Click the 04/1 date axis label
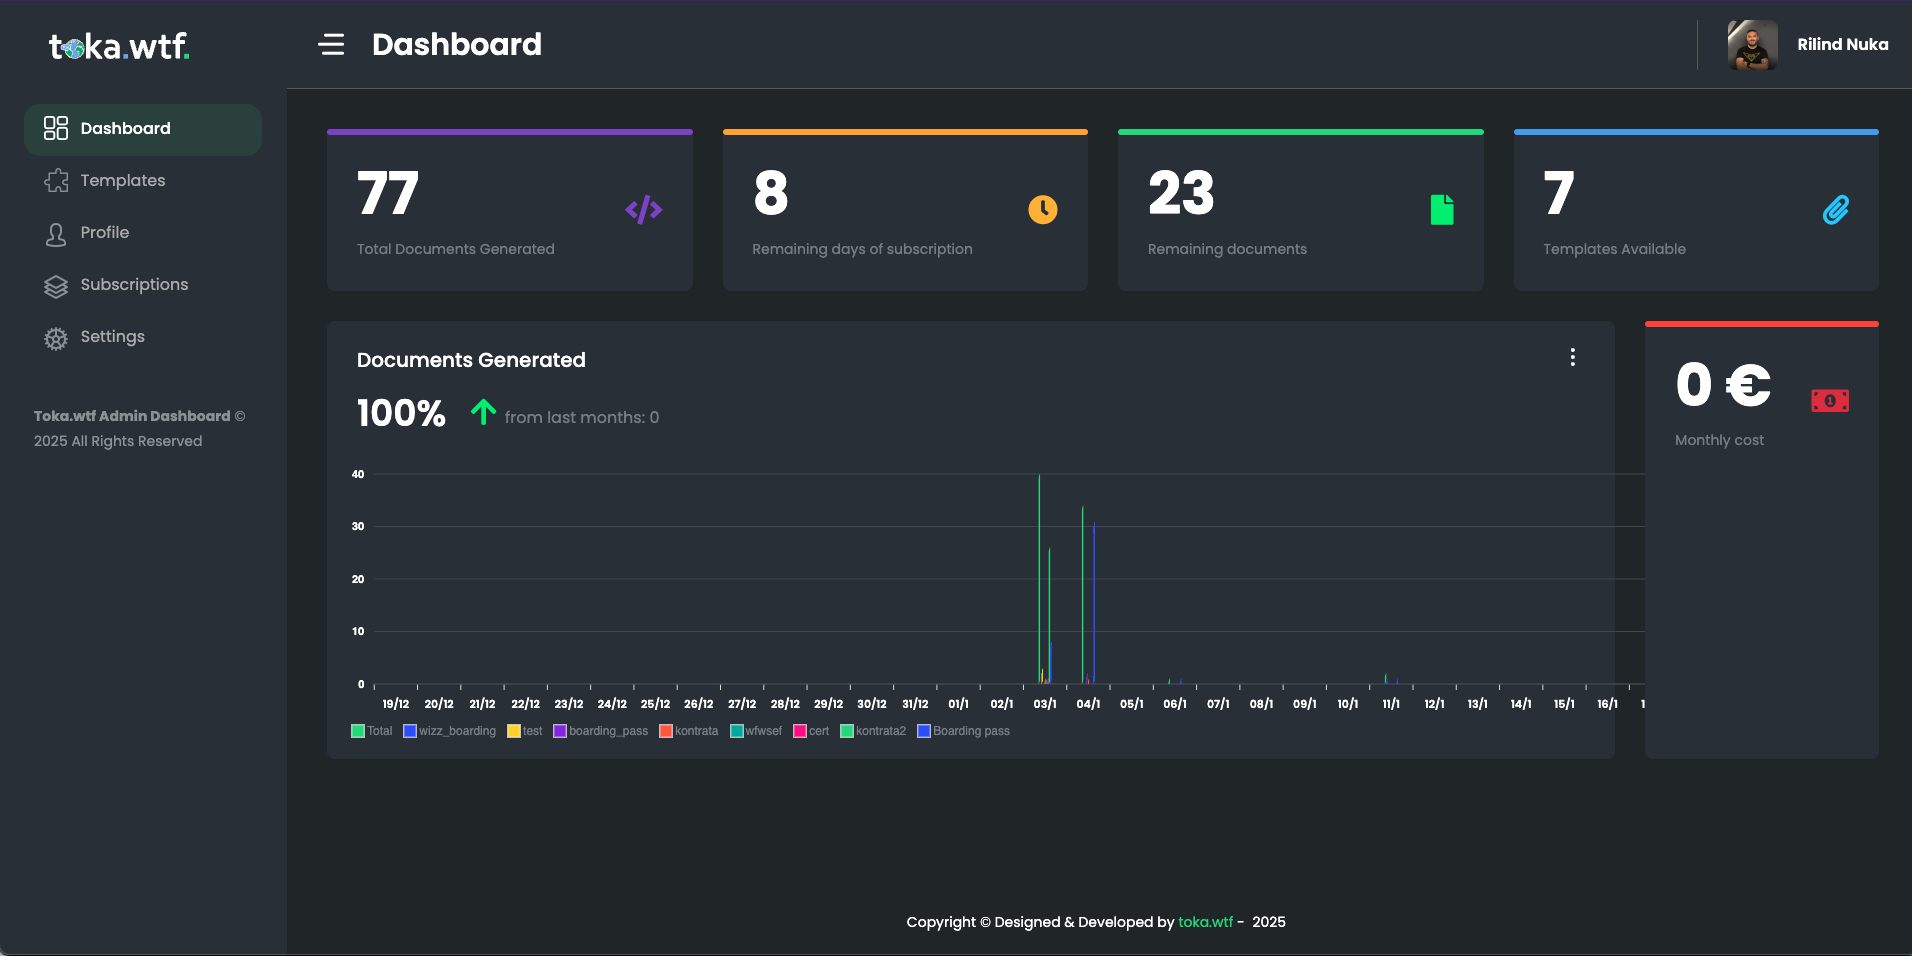 click(x=1088, y=704)
